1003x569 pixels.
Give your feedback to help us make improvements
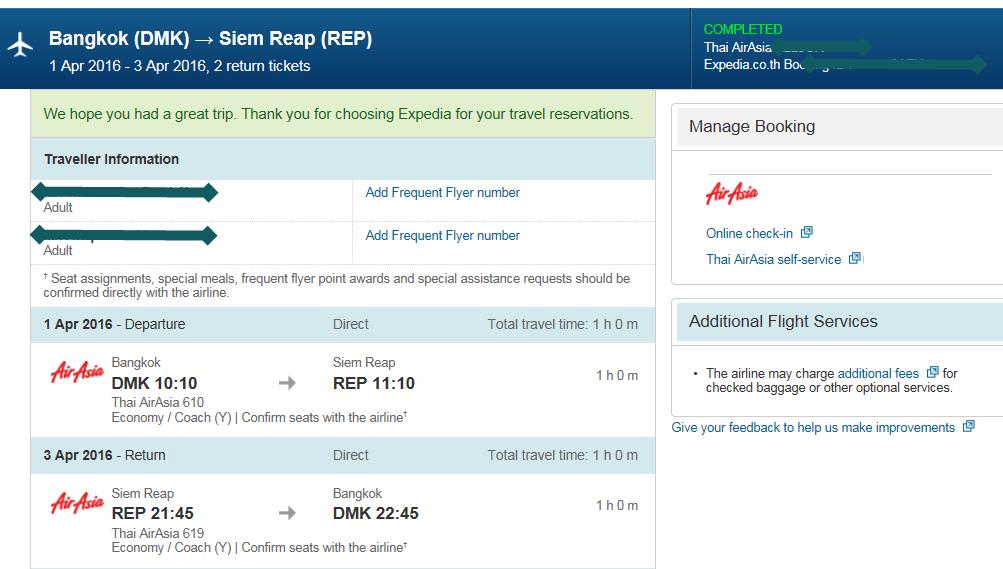(x=813, y=428)
